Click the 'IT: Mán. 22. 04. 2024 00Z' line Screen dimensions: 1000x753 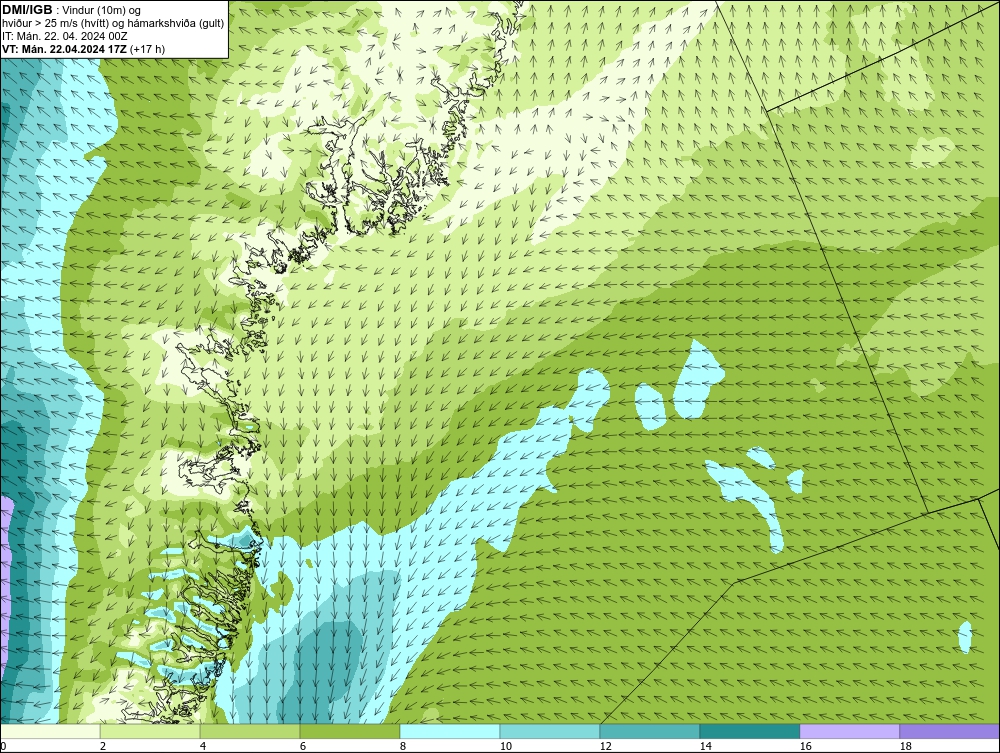pos(64,36)
